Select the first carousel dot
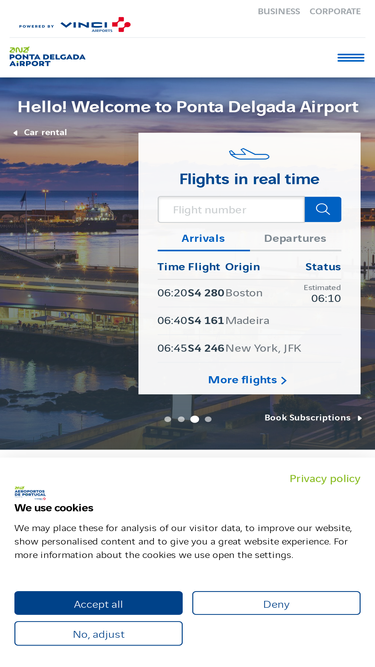 pyautogui.click(x=168, y=419)
